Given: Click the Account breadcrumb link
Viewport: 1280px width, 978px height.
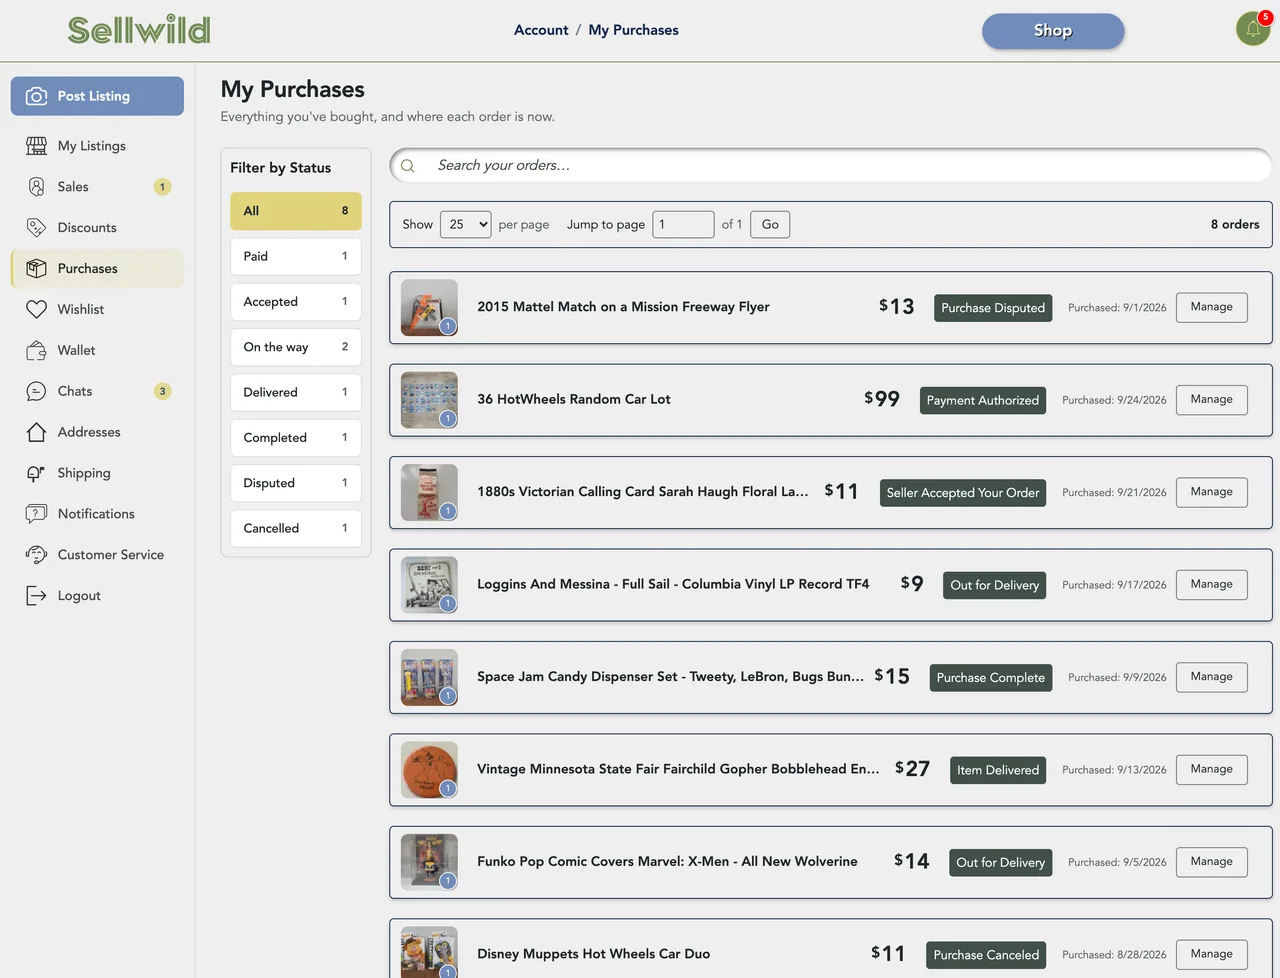Looking at the screenshot, I should click(x=541, y=30).
